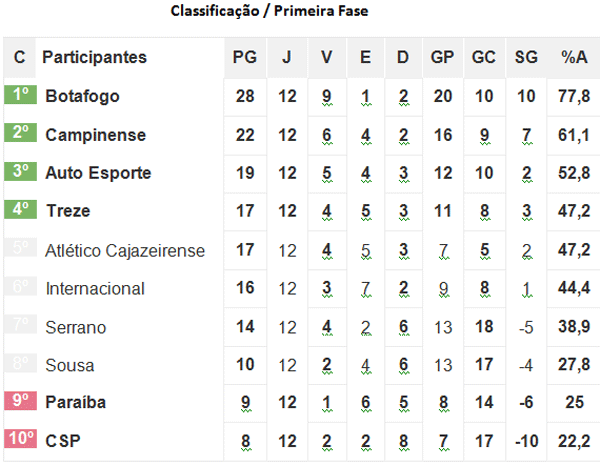Click the faded 8º position badge
The height and width of the screenshot is (466, 600).
pos(20,365)
